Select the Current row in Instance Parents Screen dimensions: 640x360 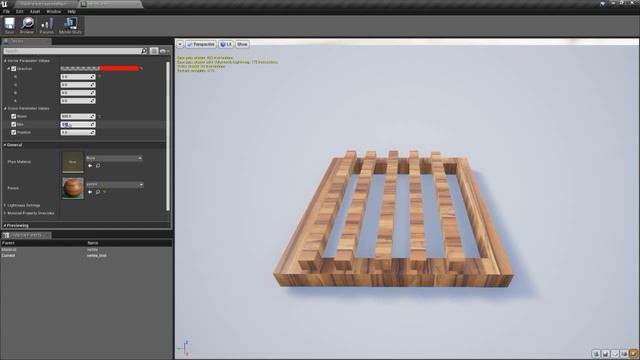pyautogui.click(x=86, y=256)
